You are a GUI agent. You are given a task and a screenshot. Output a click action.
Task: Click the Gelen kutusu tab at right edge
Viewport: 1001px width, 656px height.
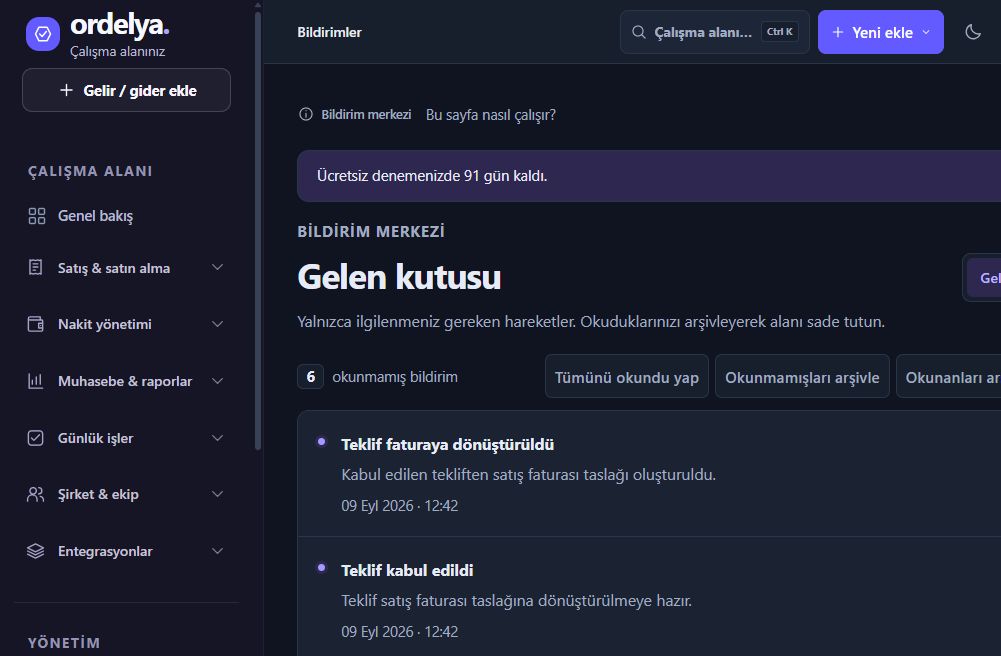pos(984,278)
